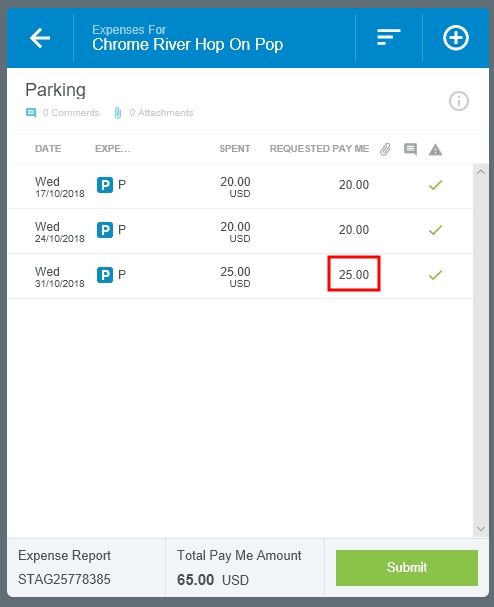Sort by the DATE column header
The height and width of the screenshot is (607, 494).
coord(48,149)
